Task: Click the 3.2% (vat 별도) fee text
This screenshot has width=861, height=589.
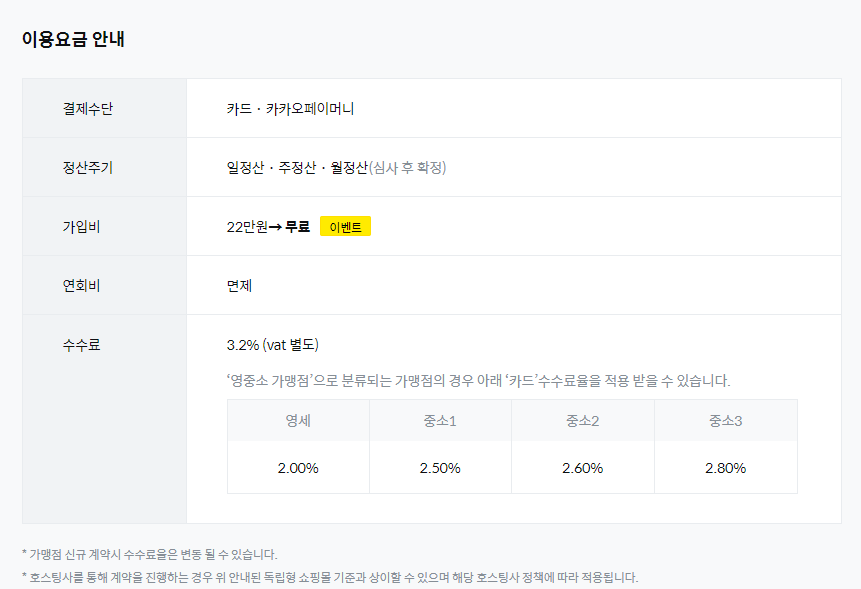Action: pyautogui.click(x=273, y=345)
